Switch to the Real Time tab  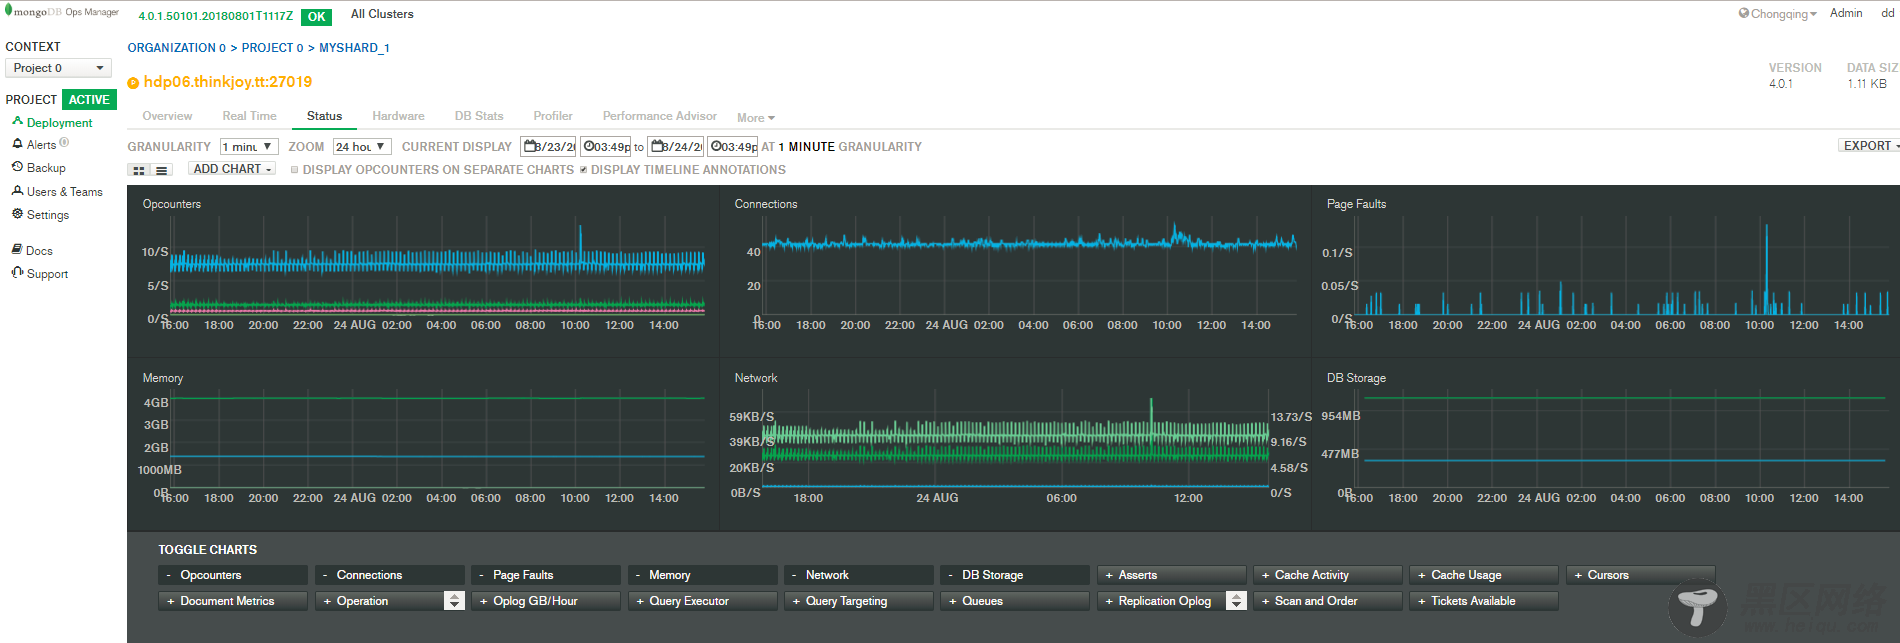pos(249,116)
